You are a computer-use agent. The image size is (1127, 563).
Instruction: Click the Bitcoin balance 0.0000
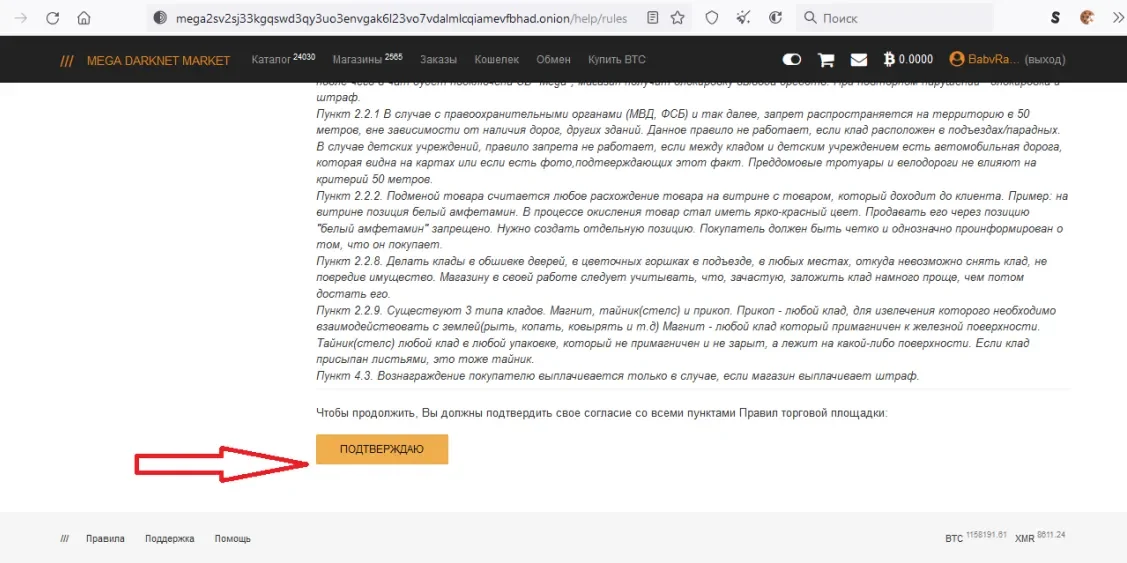pyautogui.click(x=908, y=60)
